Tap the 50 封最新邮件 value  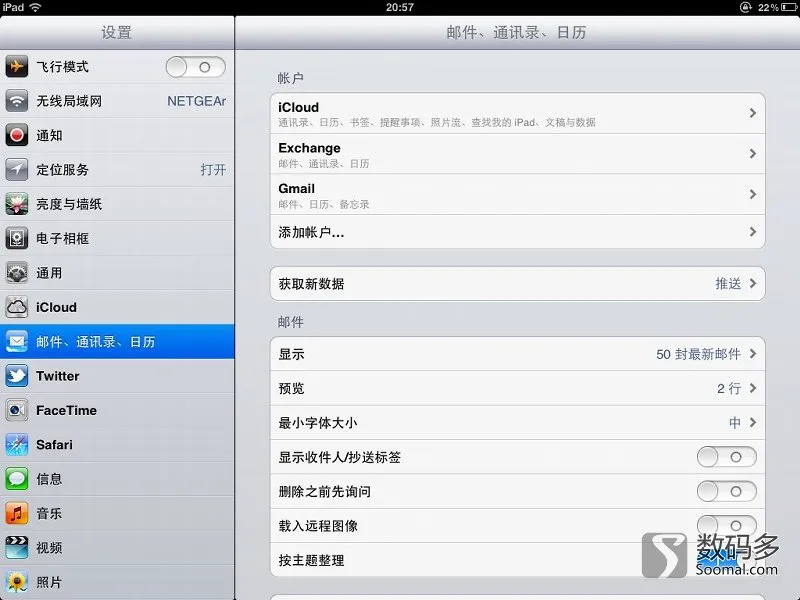(698, 354)
